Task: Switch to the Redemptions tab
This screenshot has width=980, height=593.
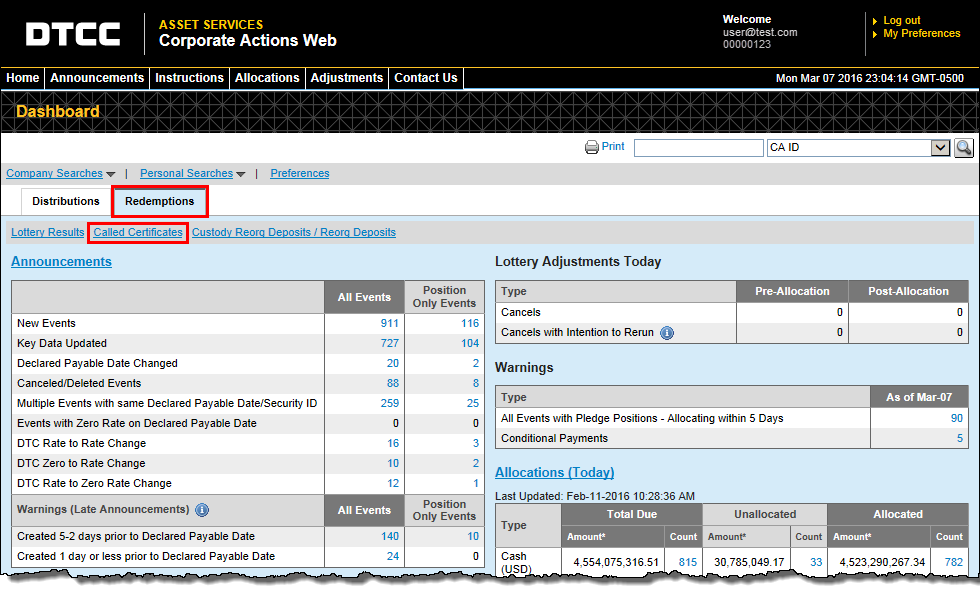Action: 160,201
